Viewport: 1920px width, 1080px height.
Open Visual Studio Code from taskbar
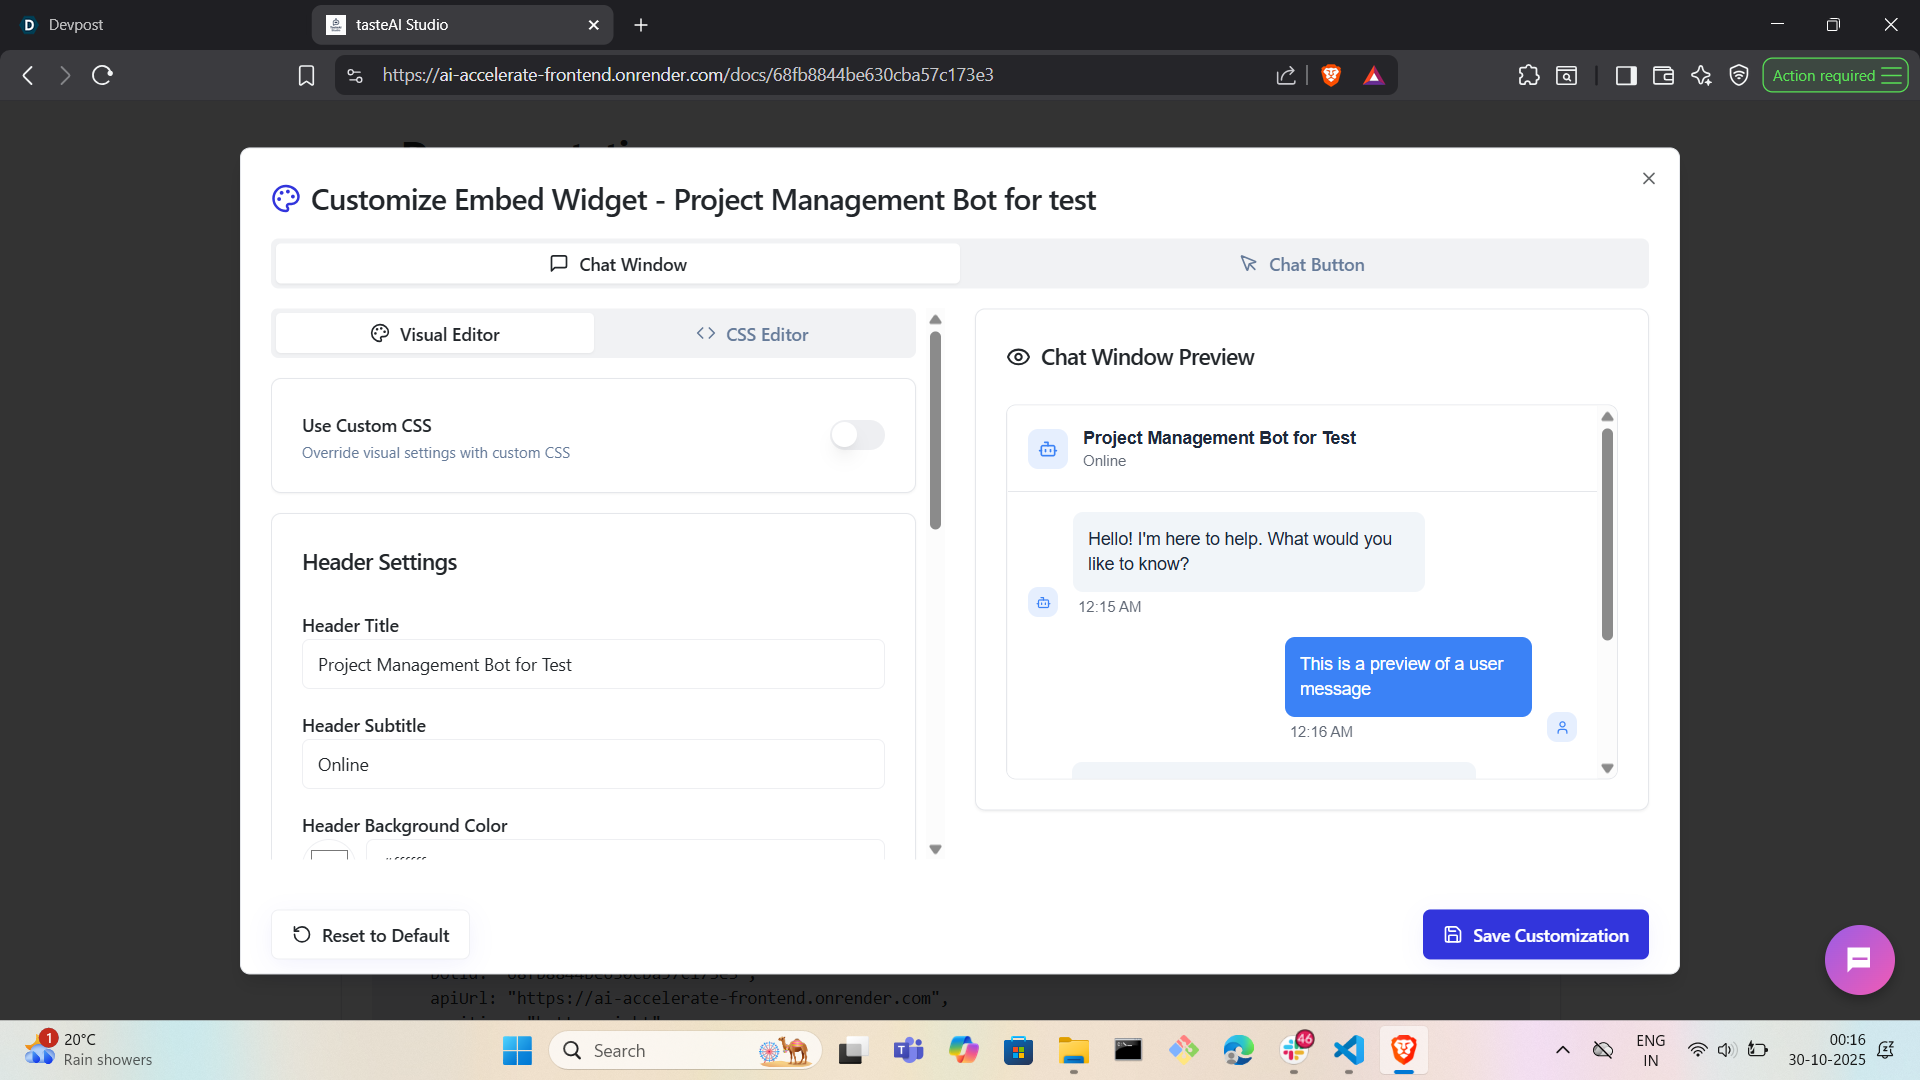pos(1348,1050)
